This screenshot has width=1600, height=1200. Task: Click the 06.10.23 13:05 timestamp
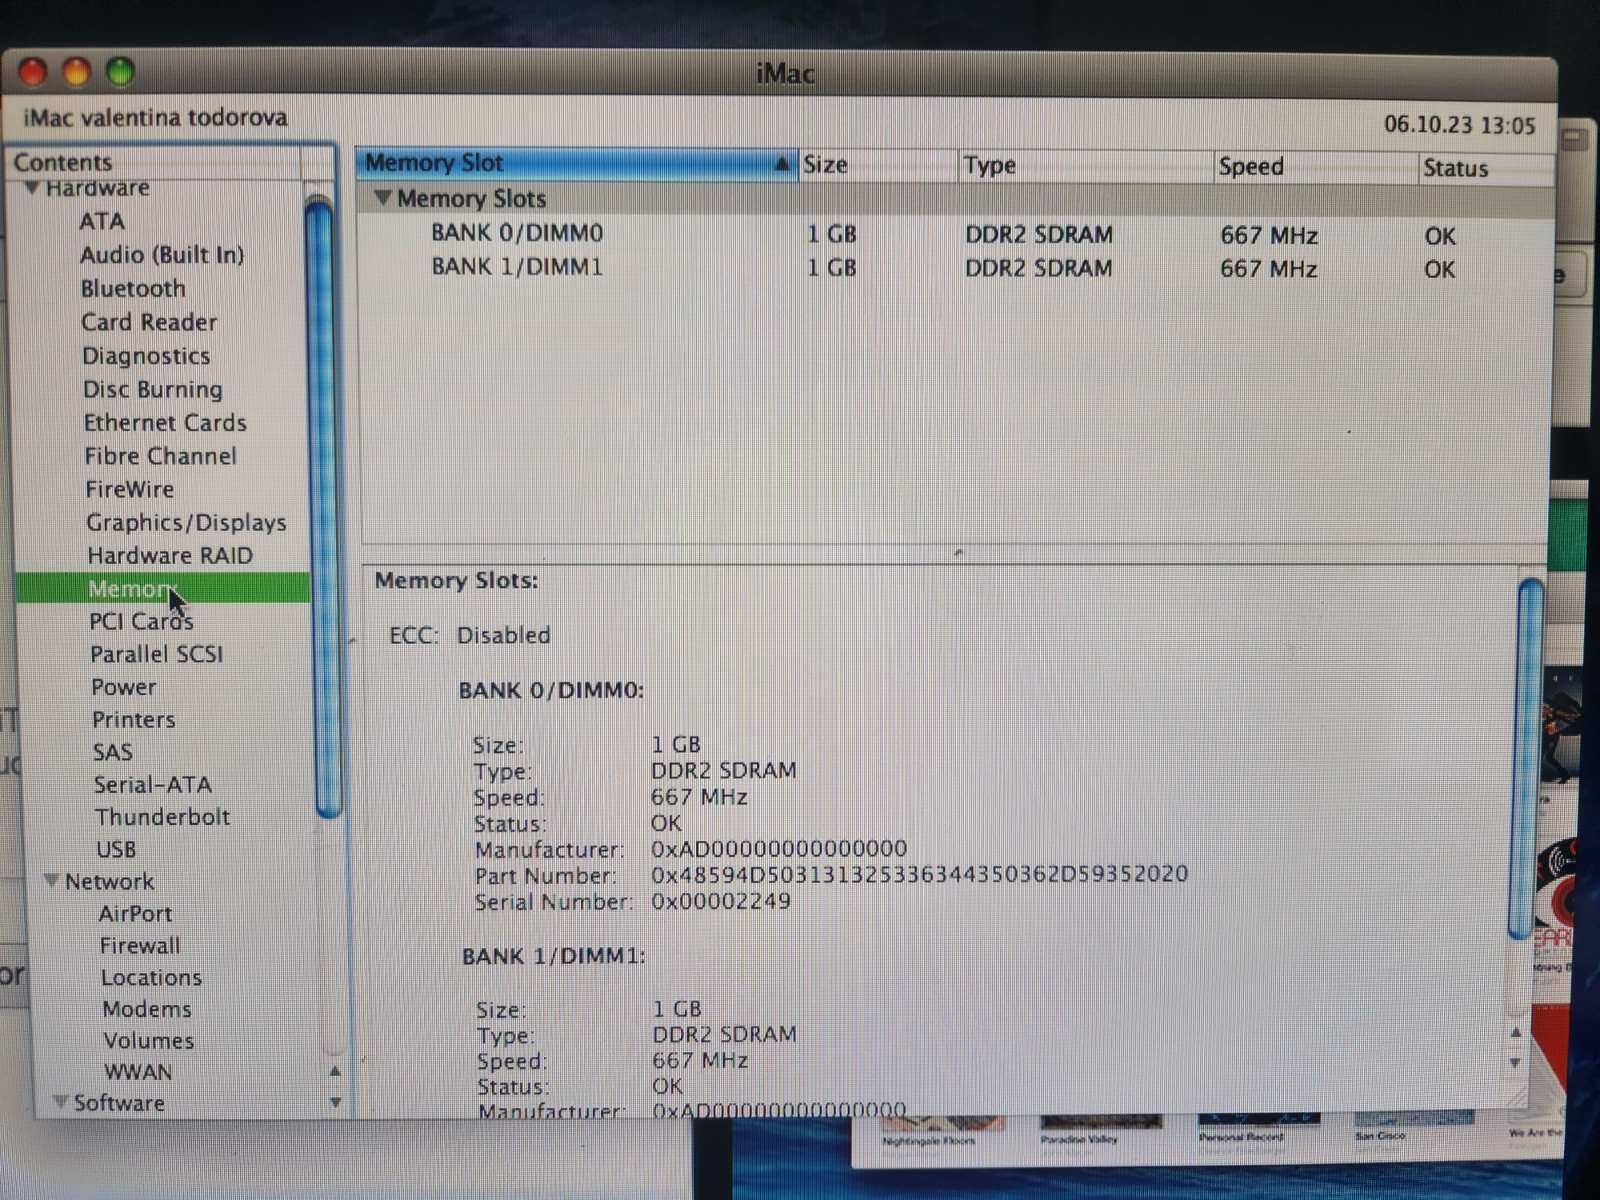pos(1459,125)
